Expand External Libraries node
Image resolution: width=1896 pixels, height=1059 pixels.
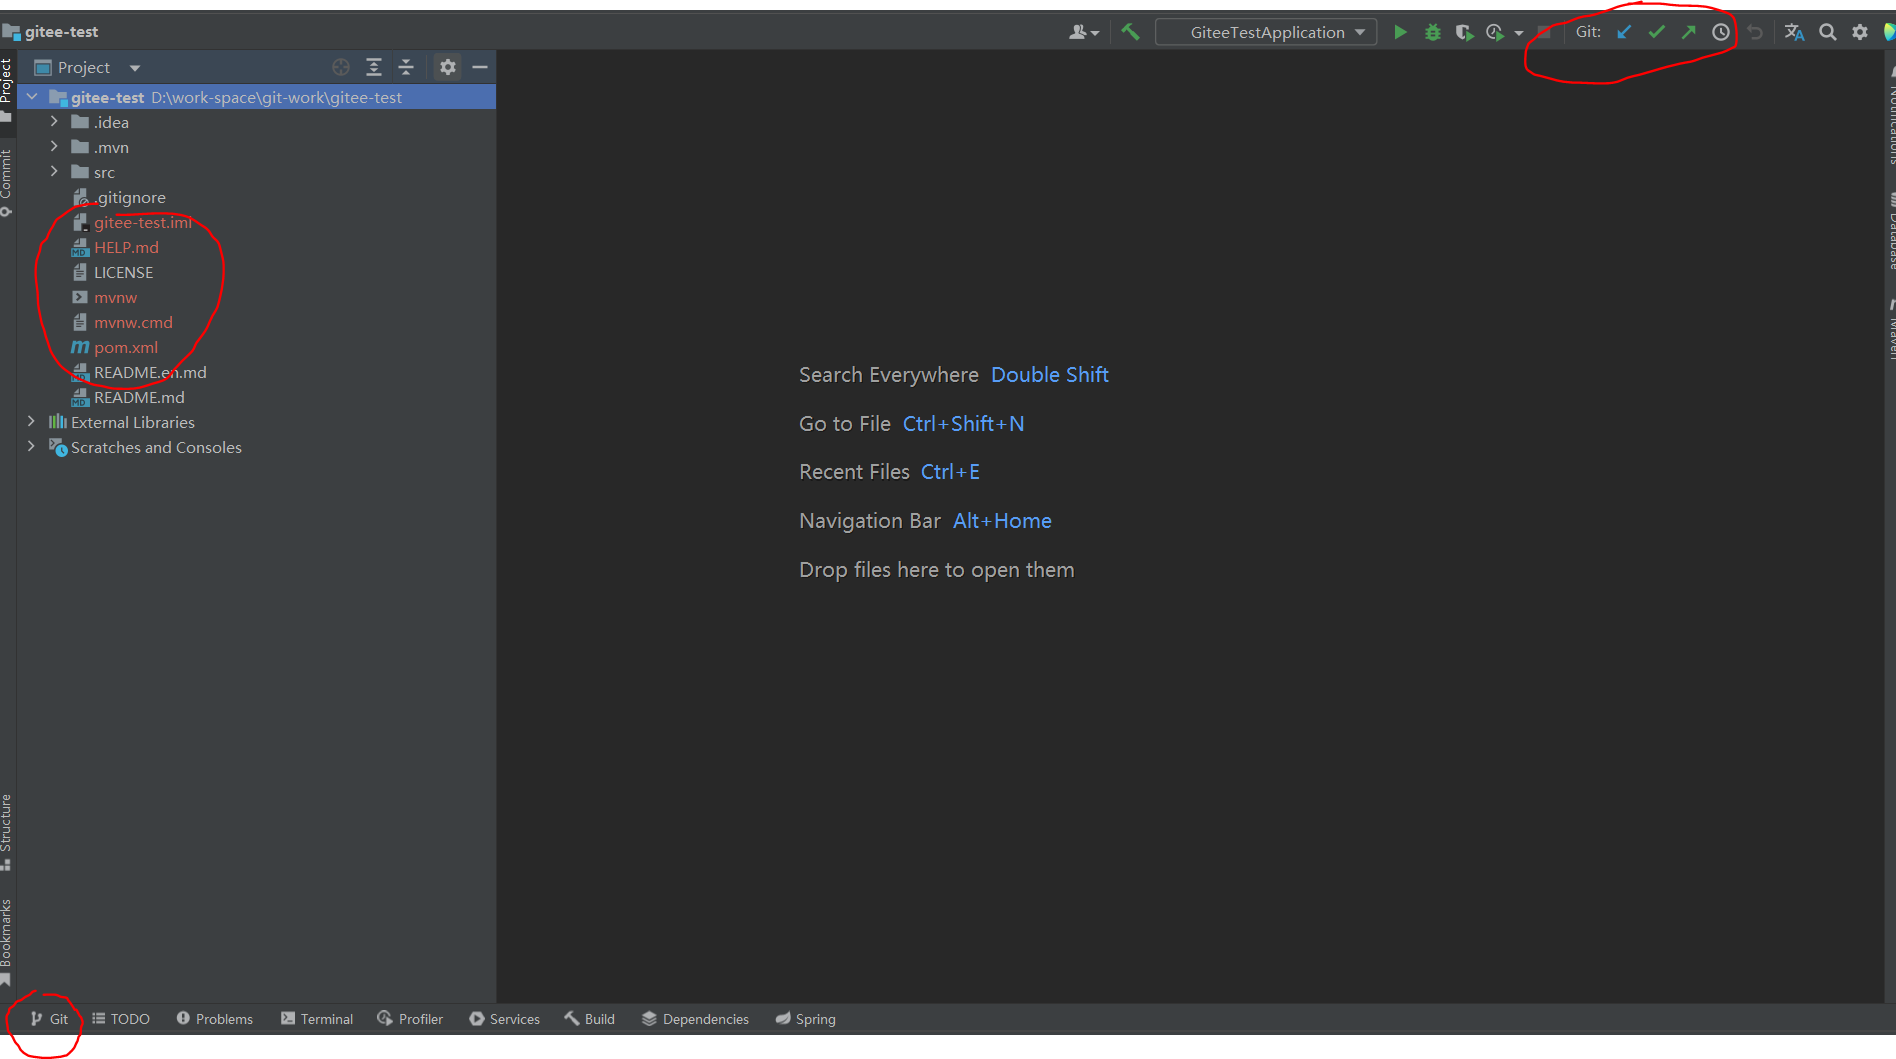32,422
